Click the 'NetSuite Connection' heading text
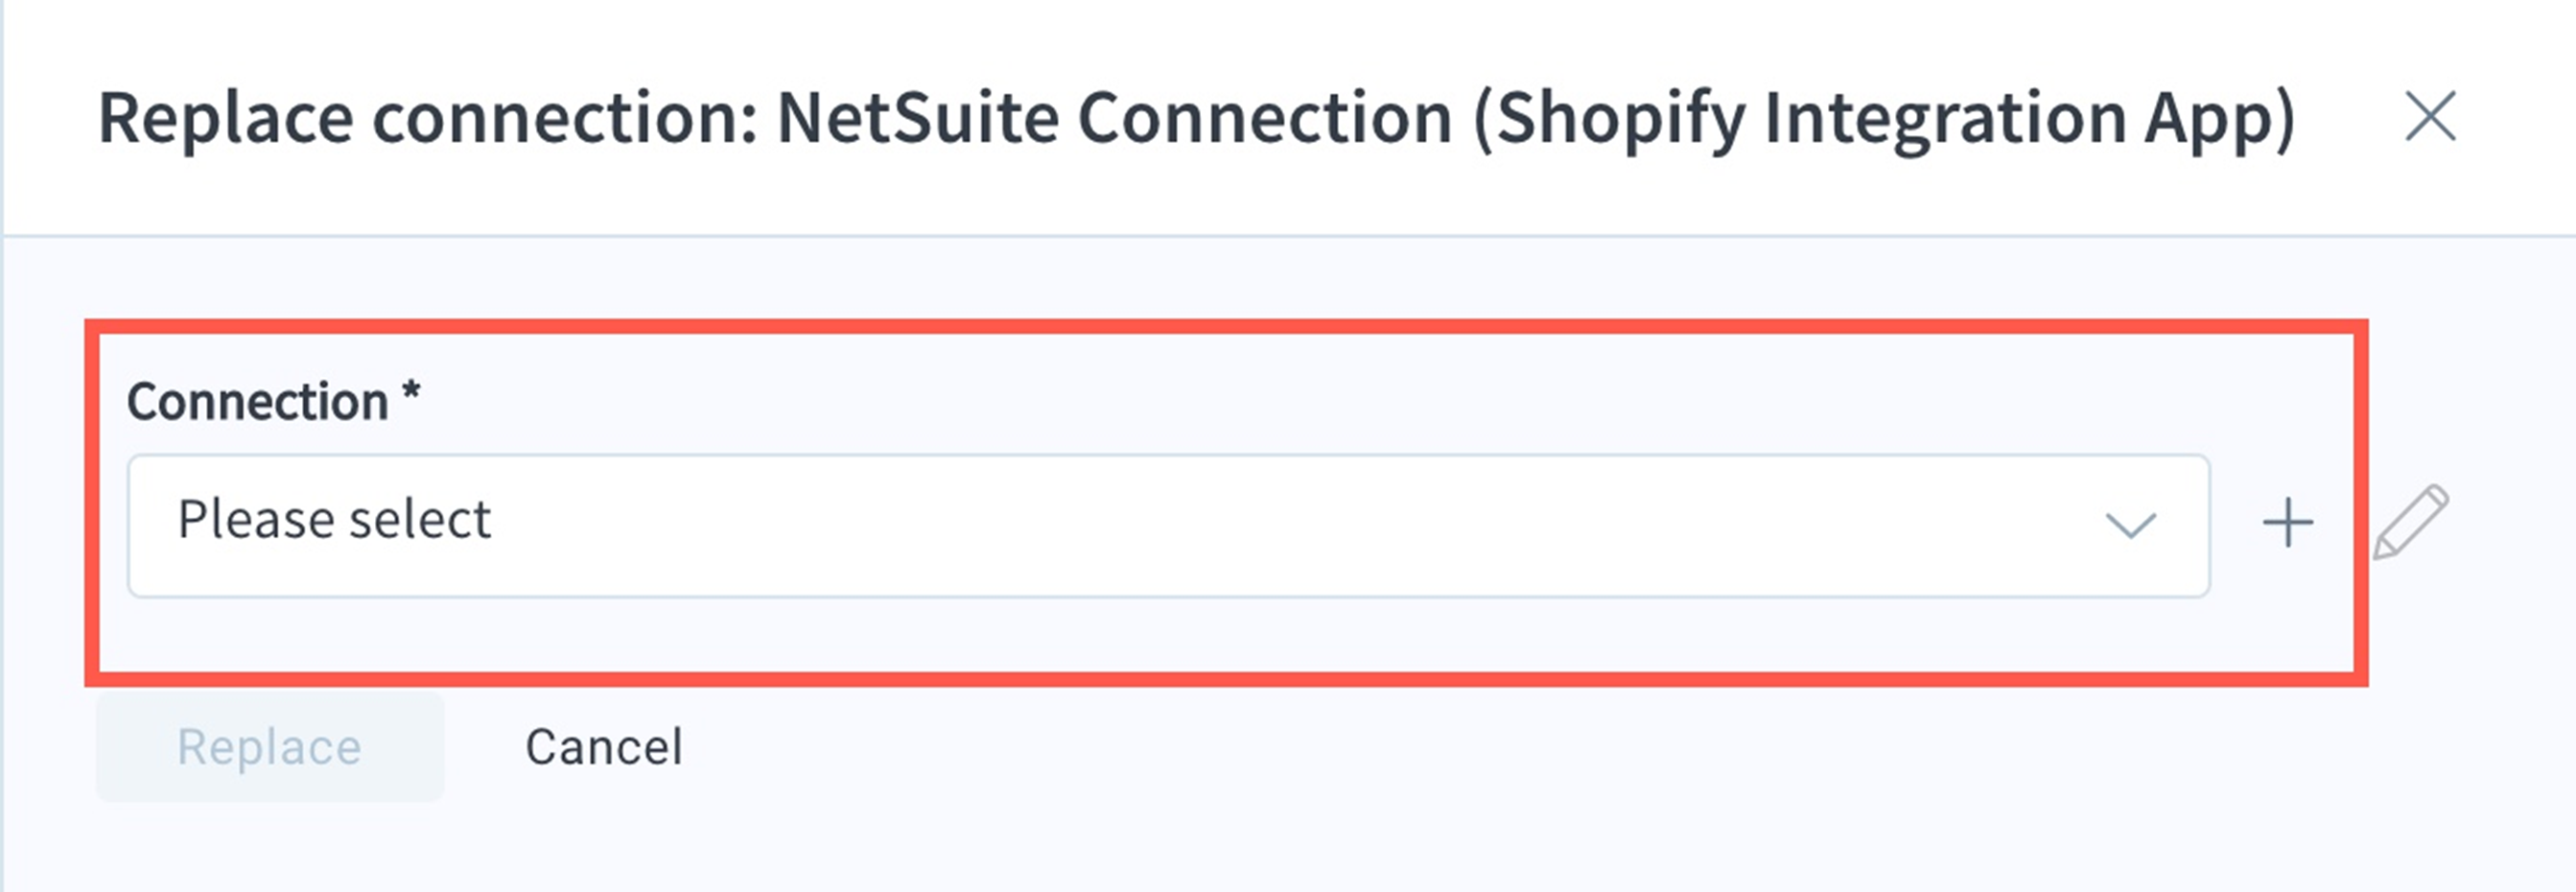 1114,118
